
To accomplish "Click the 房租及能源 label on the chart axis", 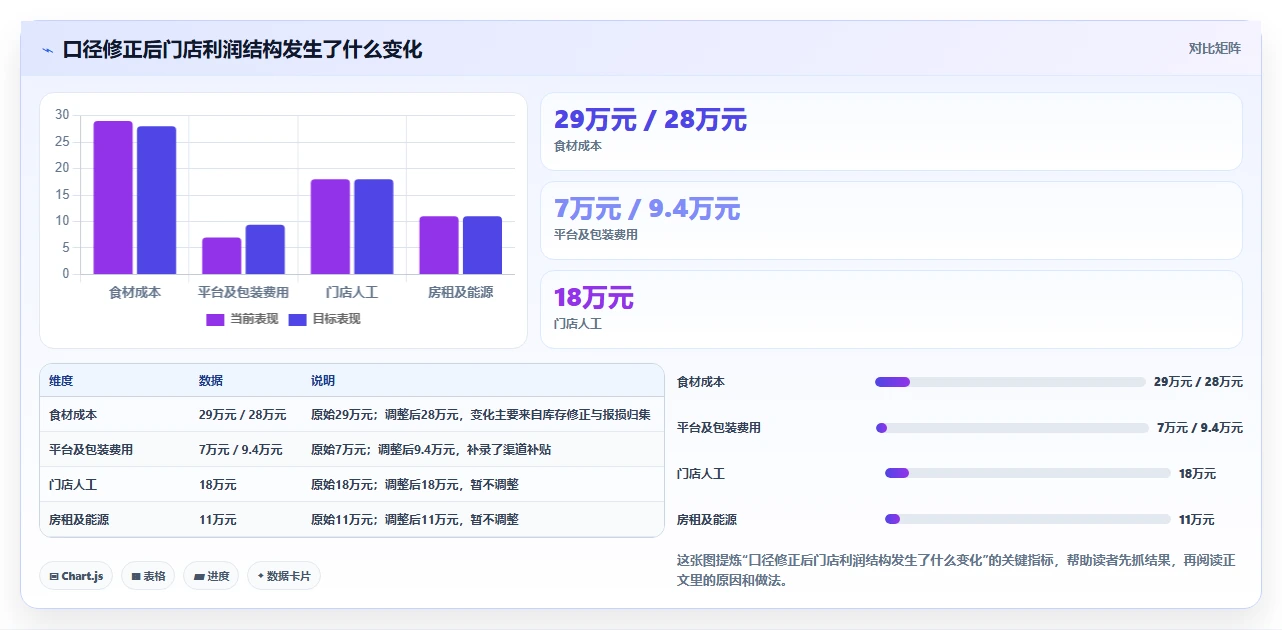I will point(460,292).
